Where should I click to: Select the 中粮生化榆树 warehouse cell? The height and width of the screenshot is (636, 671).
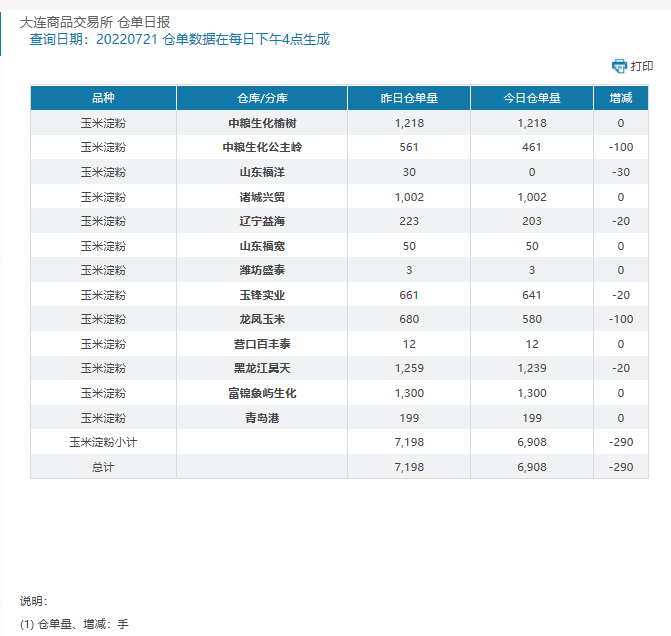click(x=262, y=123)
